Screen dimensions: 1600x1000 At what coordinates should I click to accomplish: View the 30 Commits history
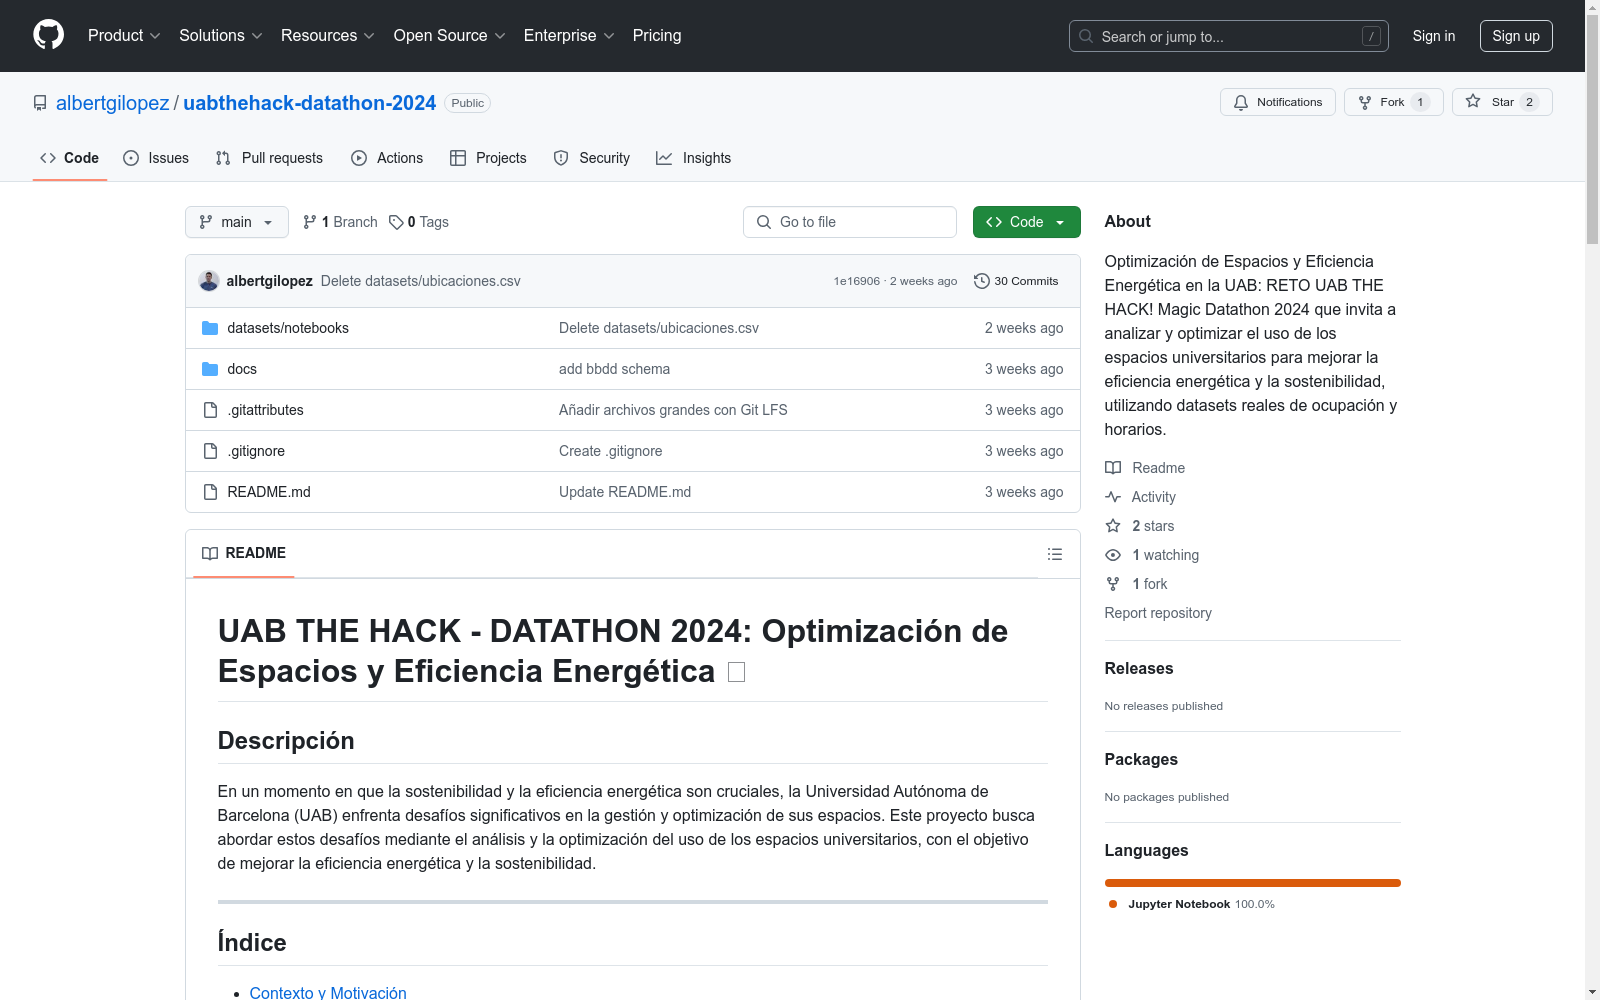1016,281
